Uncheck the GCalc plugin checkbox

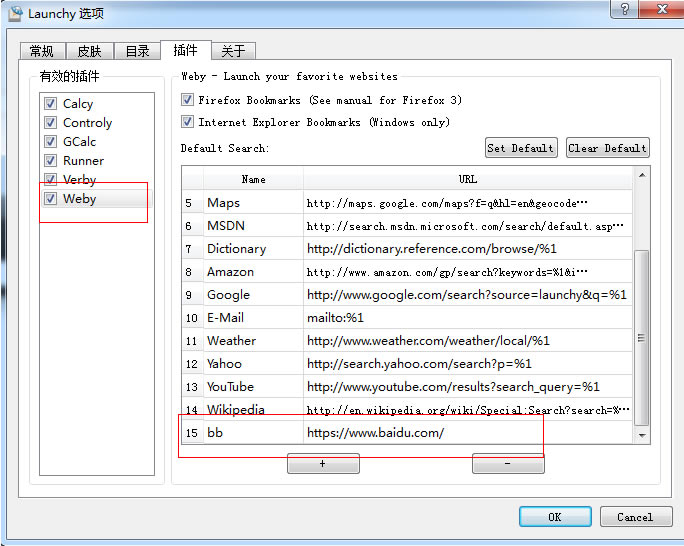pyautogui.click(x=51, y=142)
